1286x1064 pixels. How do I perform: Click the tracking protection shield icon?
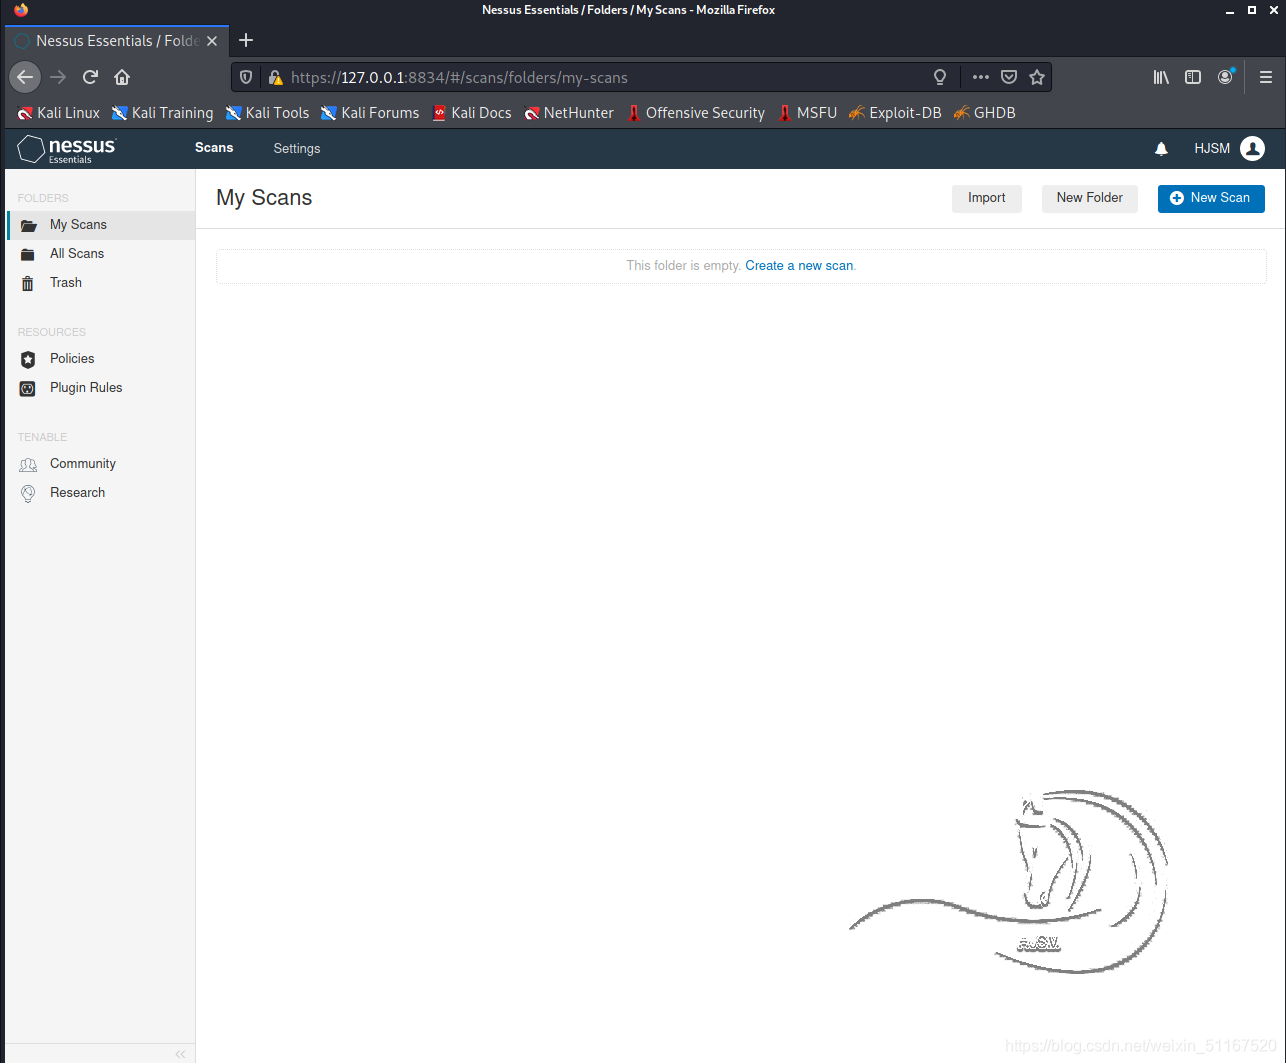tap(246, 77)
